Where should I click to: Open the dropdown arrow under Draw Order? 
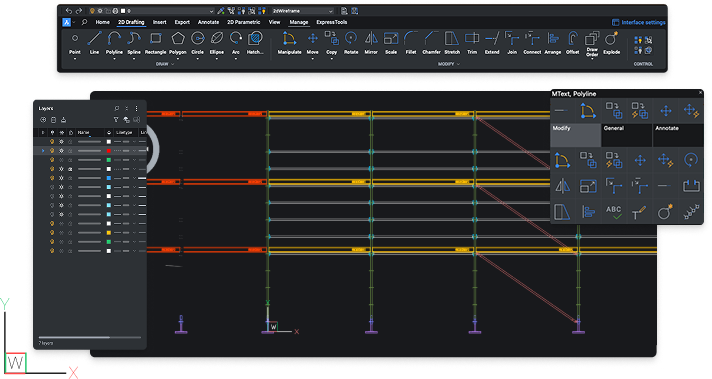[592, 59]
